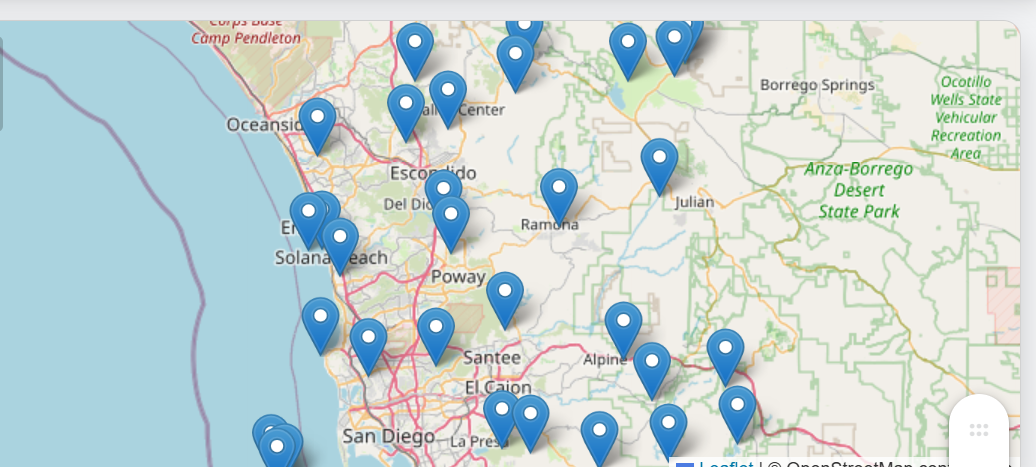Click the Anza-Borrego Desert State Park label

click(859, 190)
